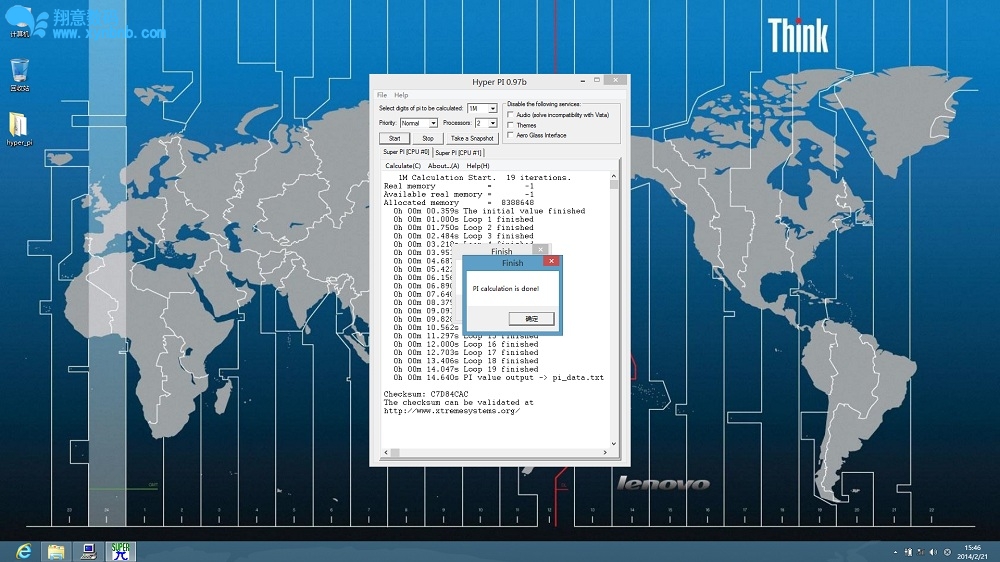The height and width of the screenshot is (562, 1000).
Task: Click the '1M Calculation Start' log line
Action: (x=485, y=177)
